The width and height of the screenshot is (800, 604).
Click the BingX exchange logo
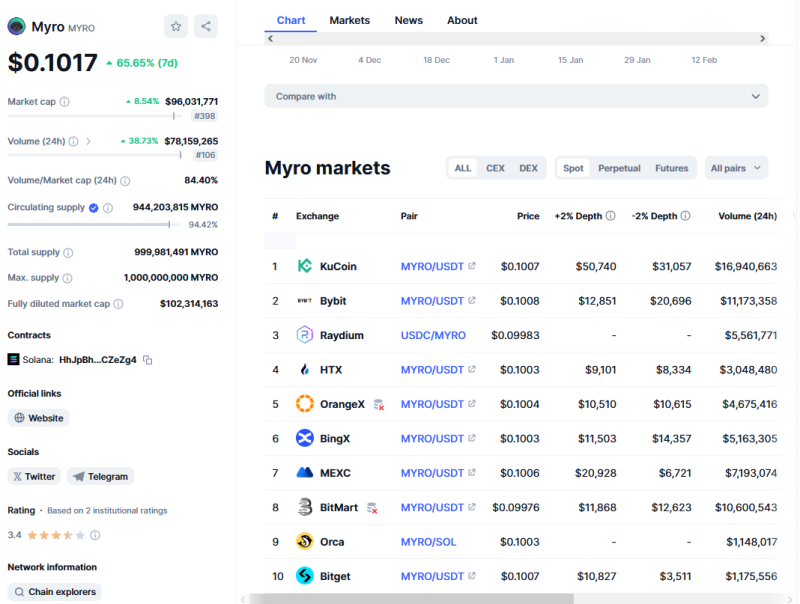(x=305, y=438)
